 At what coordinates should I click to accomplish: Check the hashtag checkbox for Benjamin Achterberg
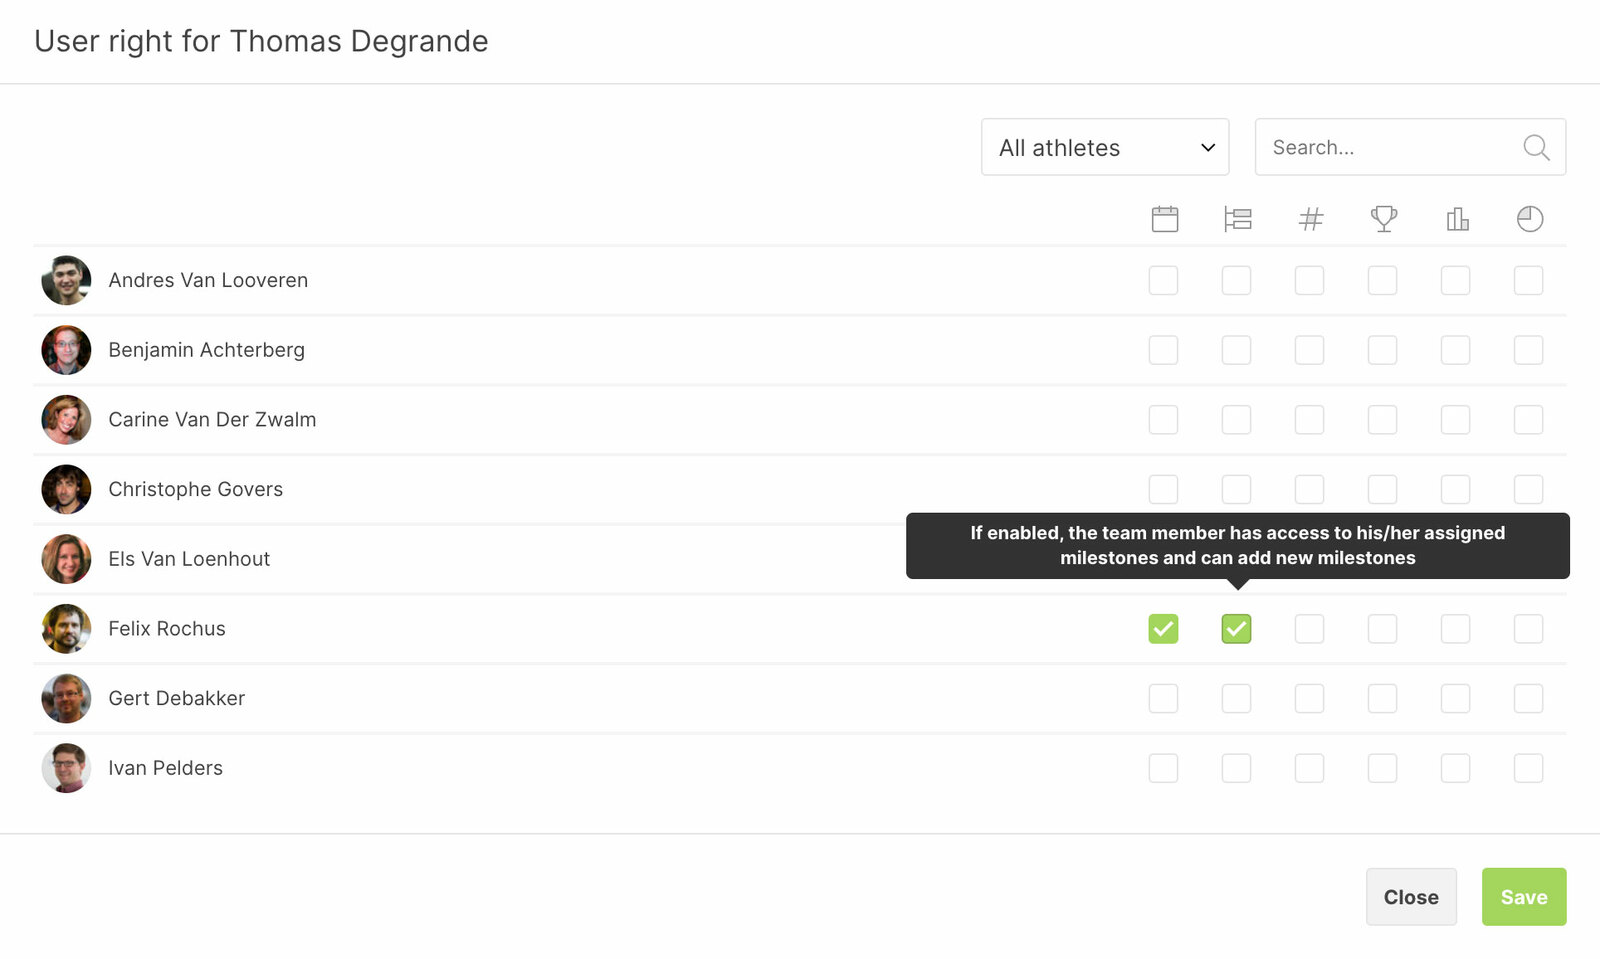[1309, 350]
